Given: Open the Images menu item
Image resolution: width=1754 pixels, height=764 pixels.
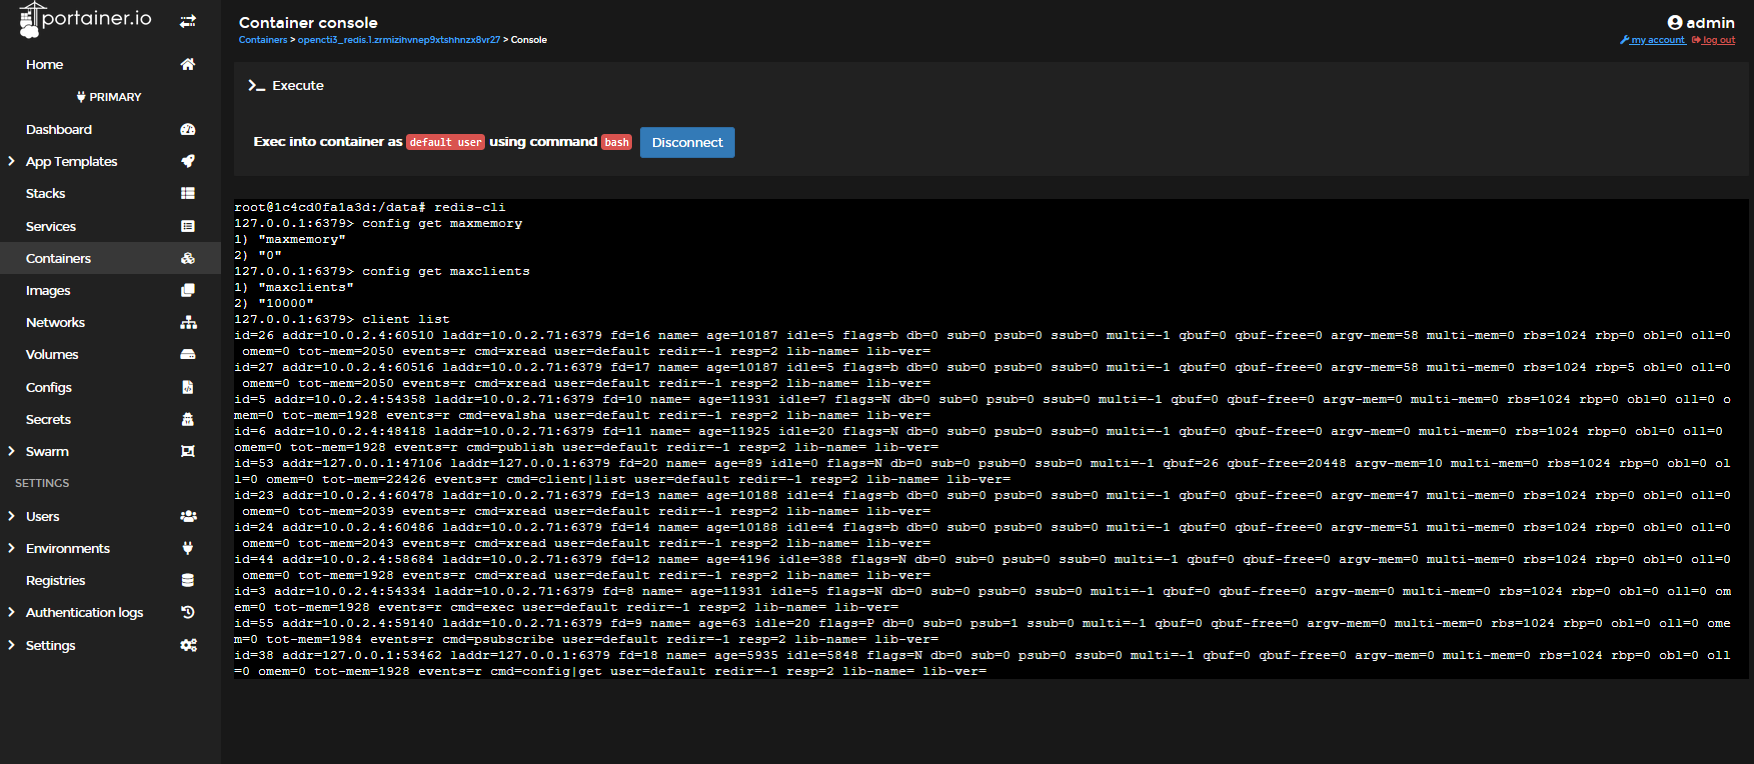Looking at the screenshot, I should coord(48,290).
